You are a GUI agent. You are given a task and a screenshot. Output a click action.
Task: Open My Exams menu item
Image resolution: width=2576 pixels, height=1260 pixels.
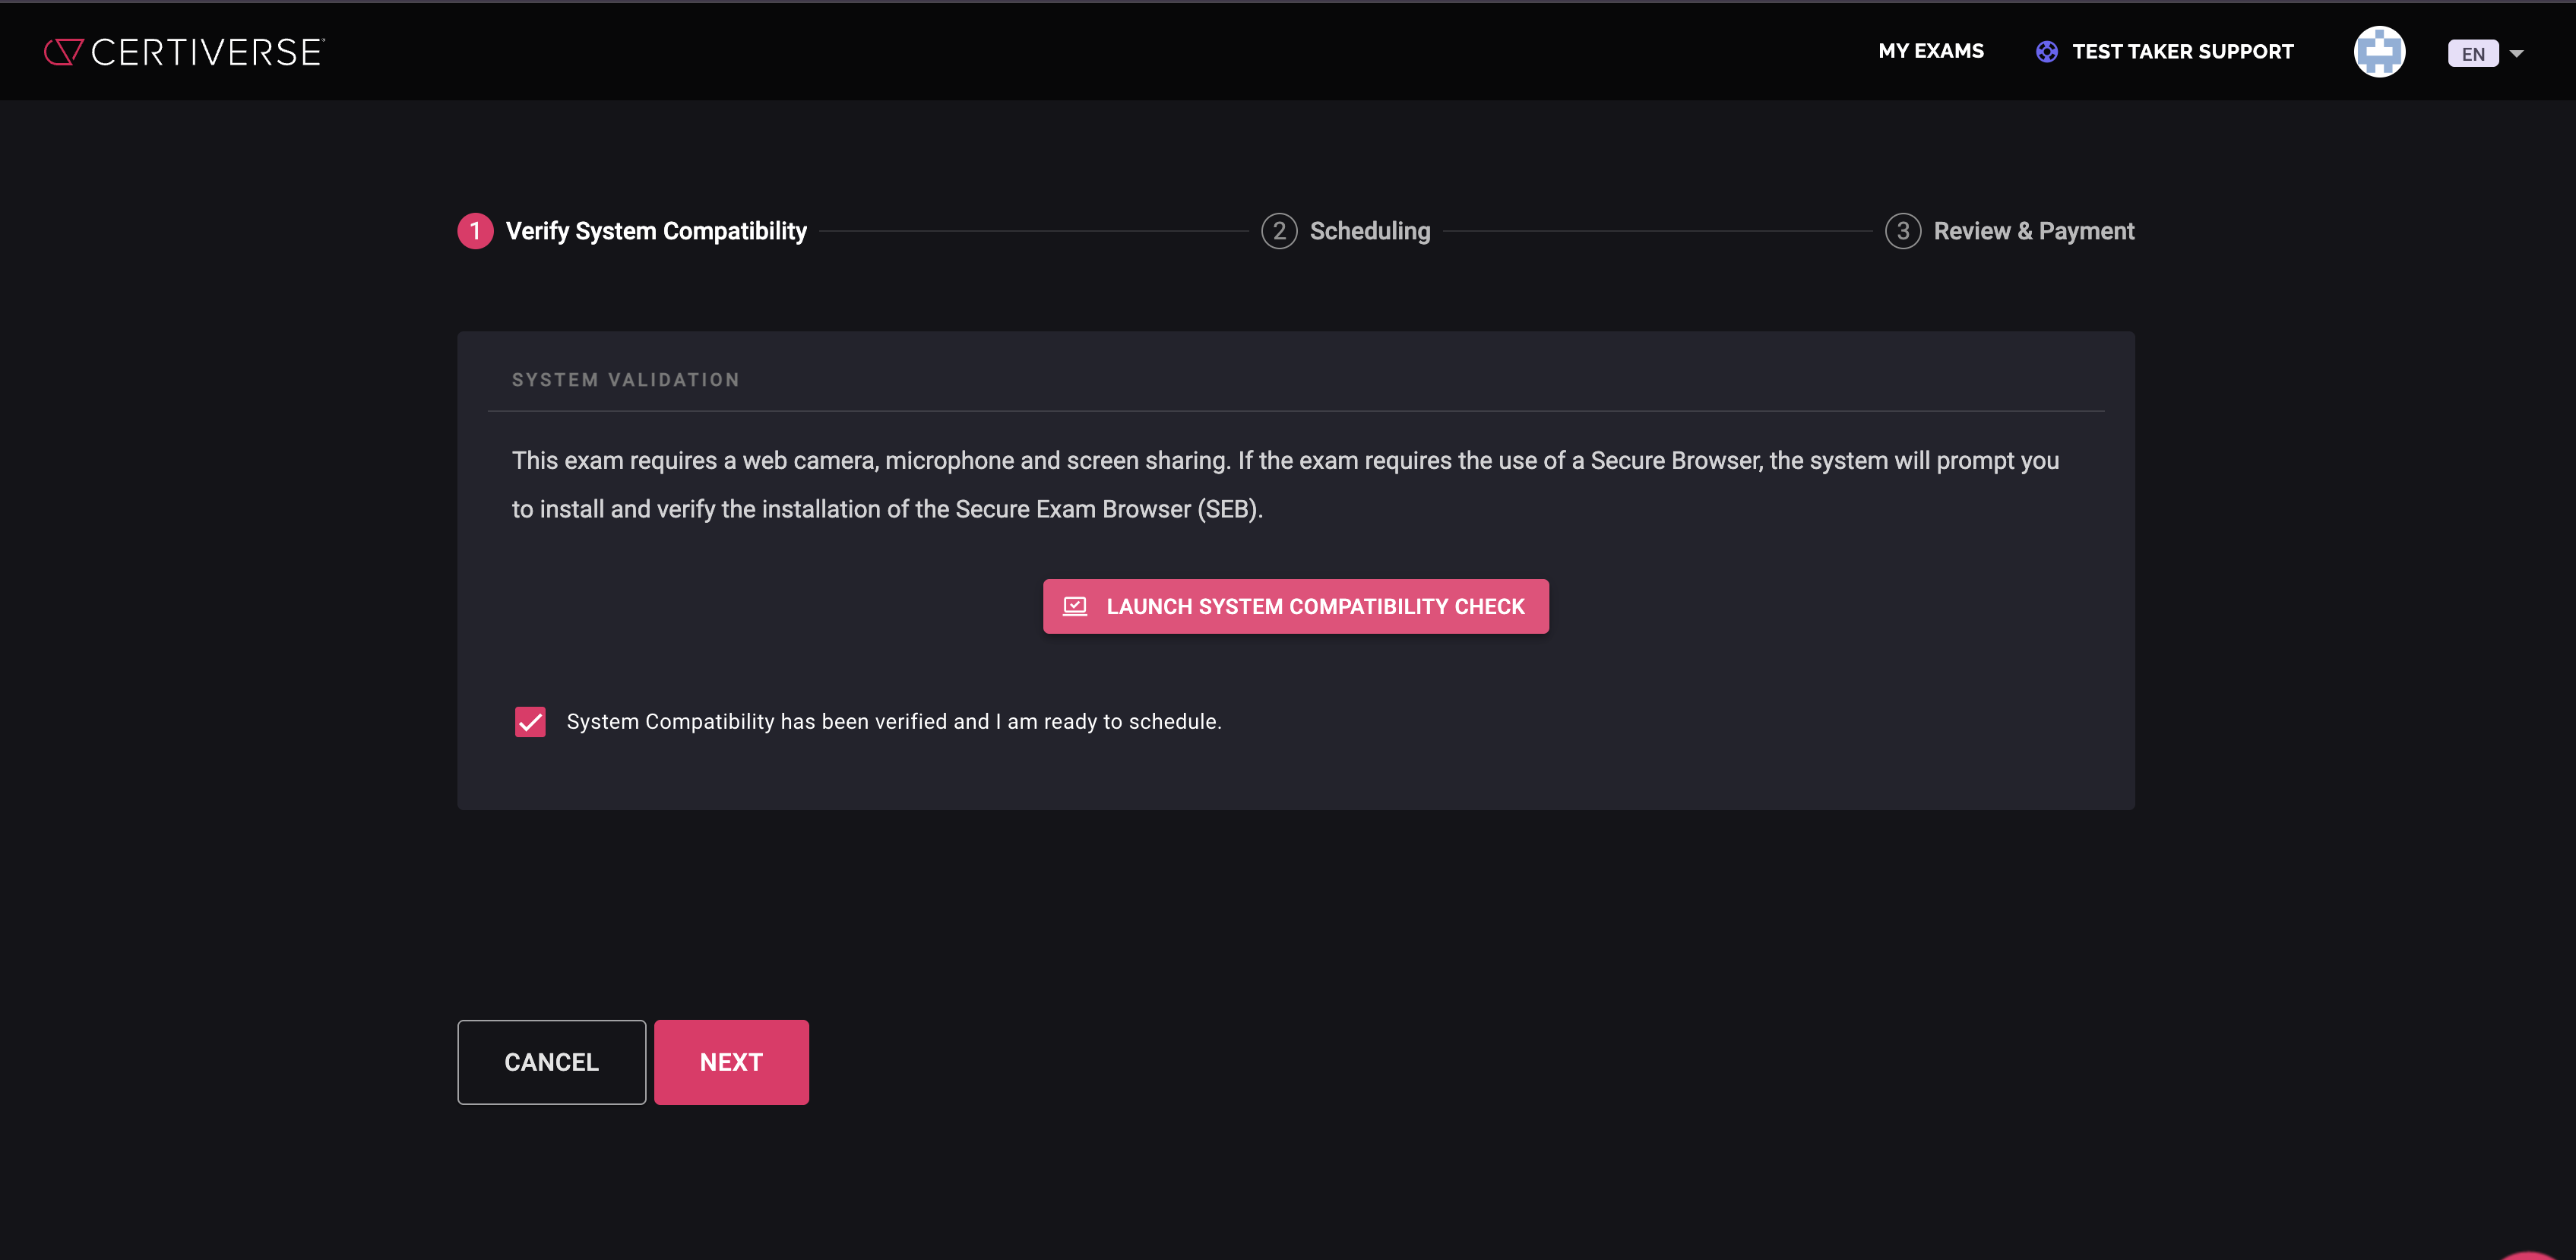click(1930, 51)
